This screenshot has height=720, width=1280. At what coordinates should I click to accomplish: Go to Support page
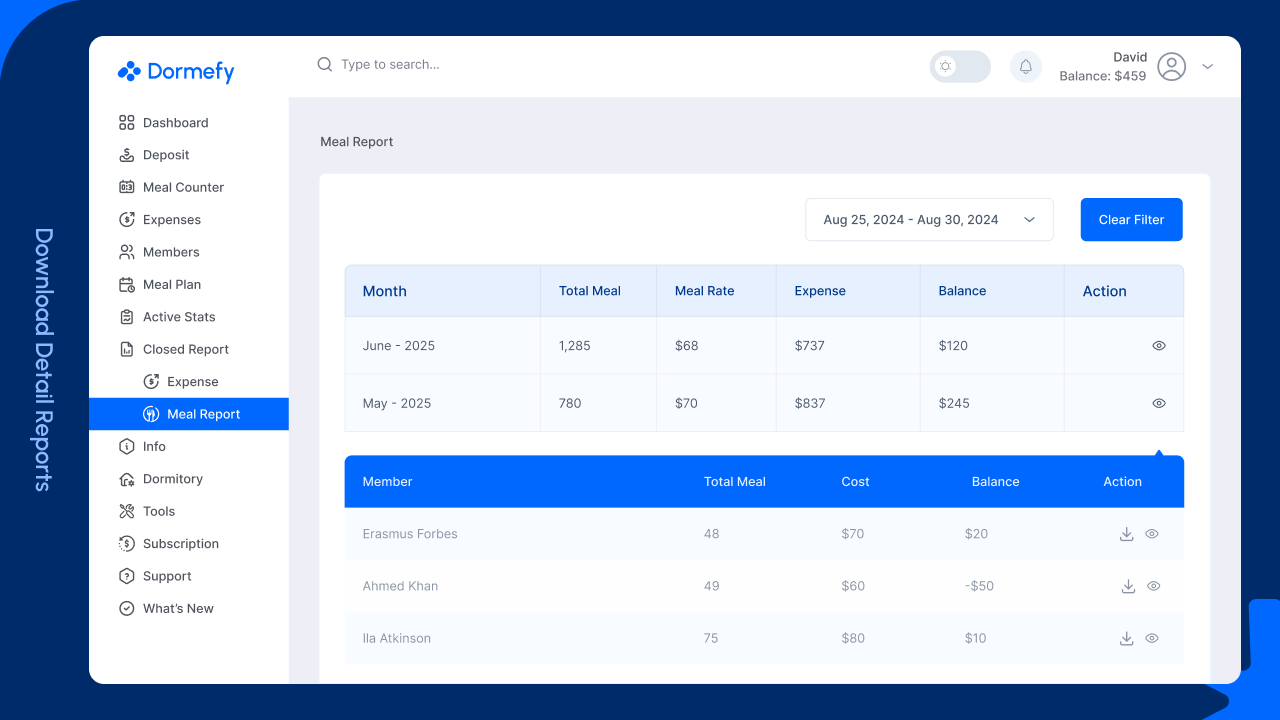[x=189, y=576]
